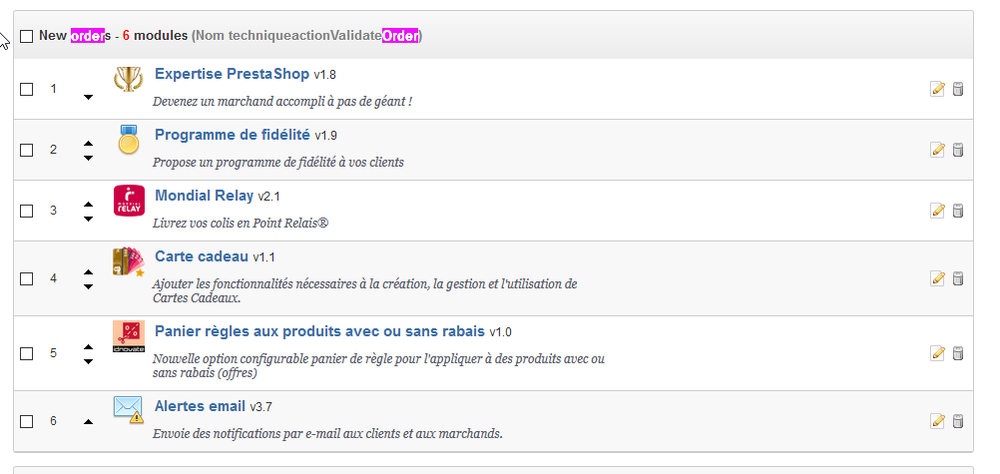Unhook Programme de fidélité with trash icon
The width and height of the screenshot is (1000, 474).
[x=957, y=150]
